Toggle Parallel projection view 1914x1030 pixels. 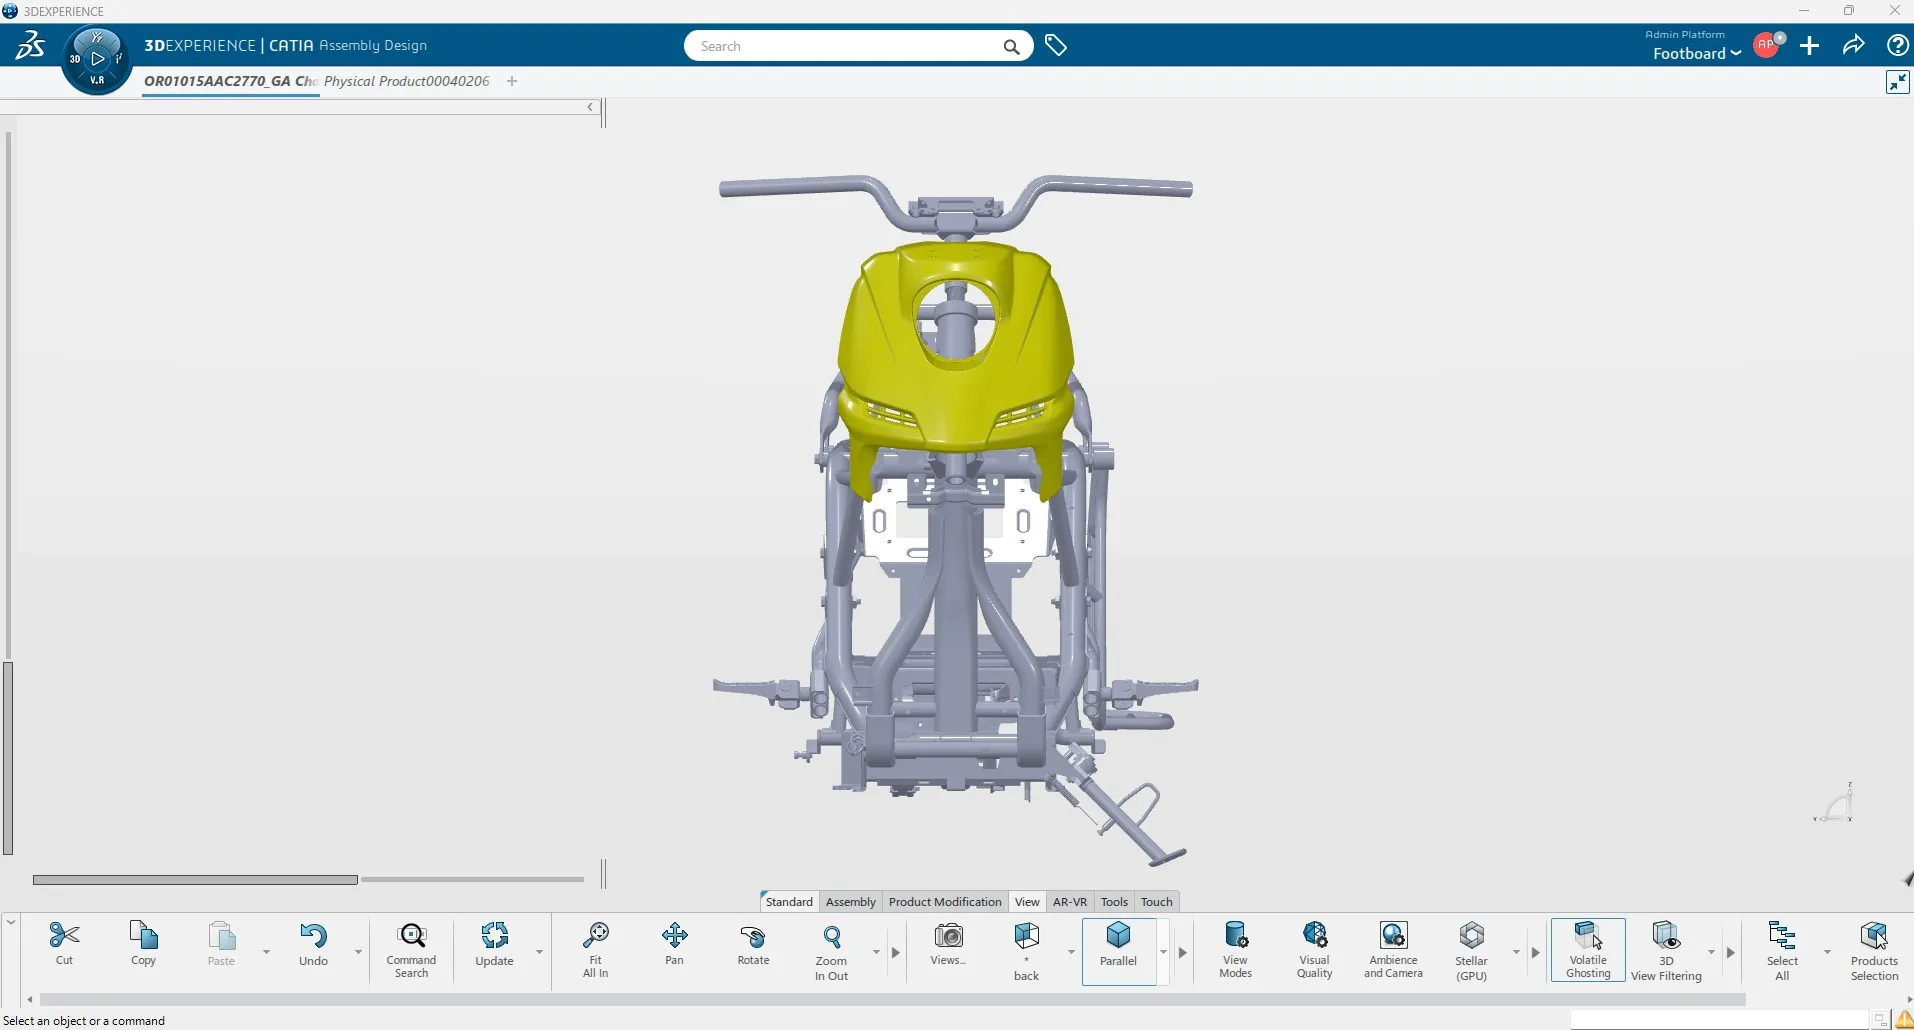[x=1119, y=949]
